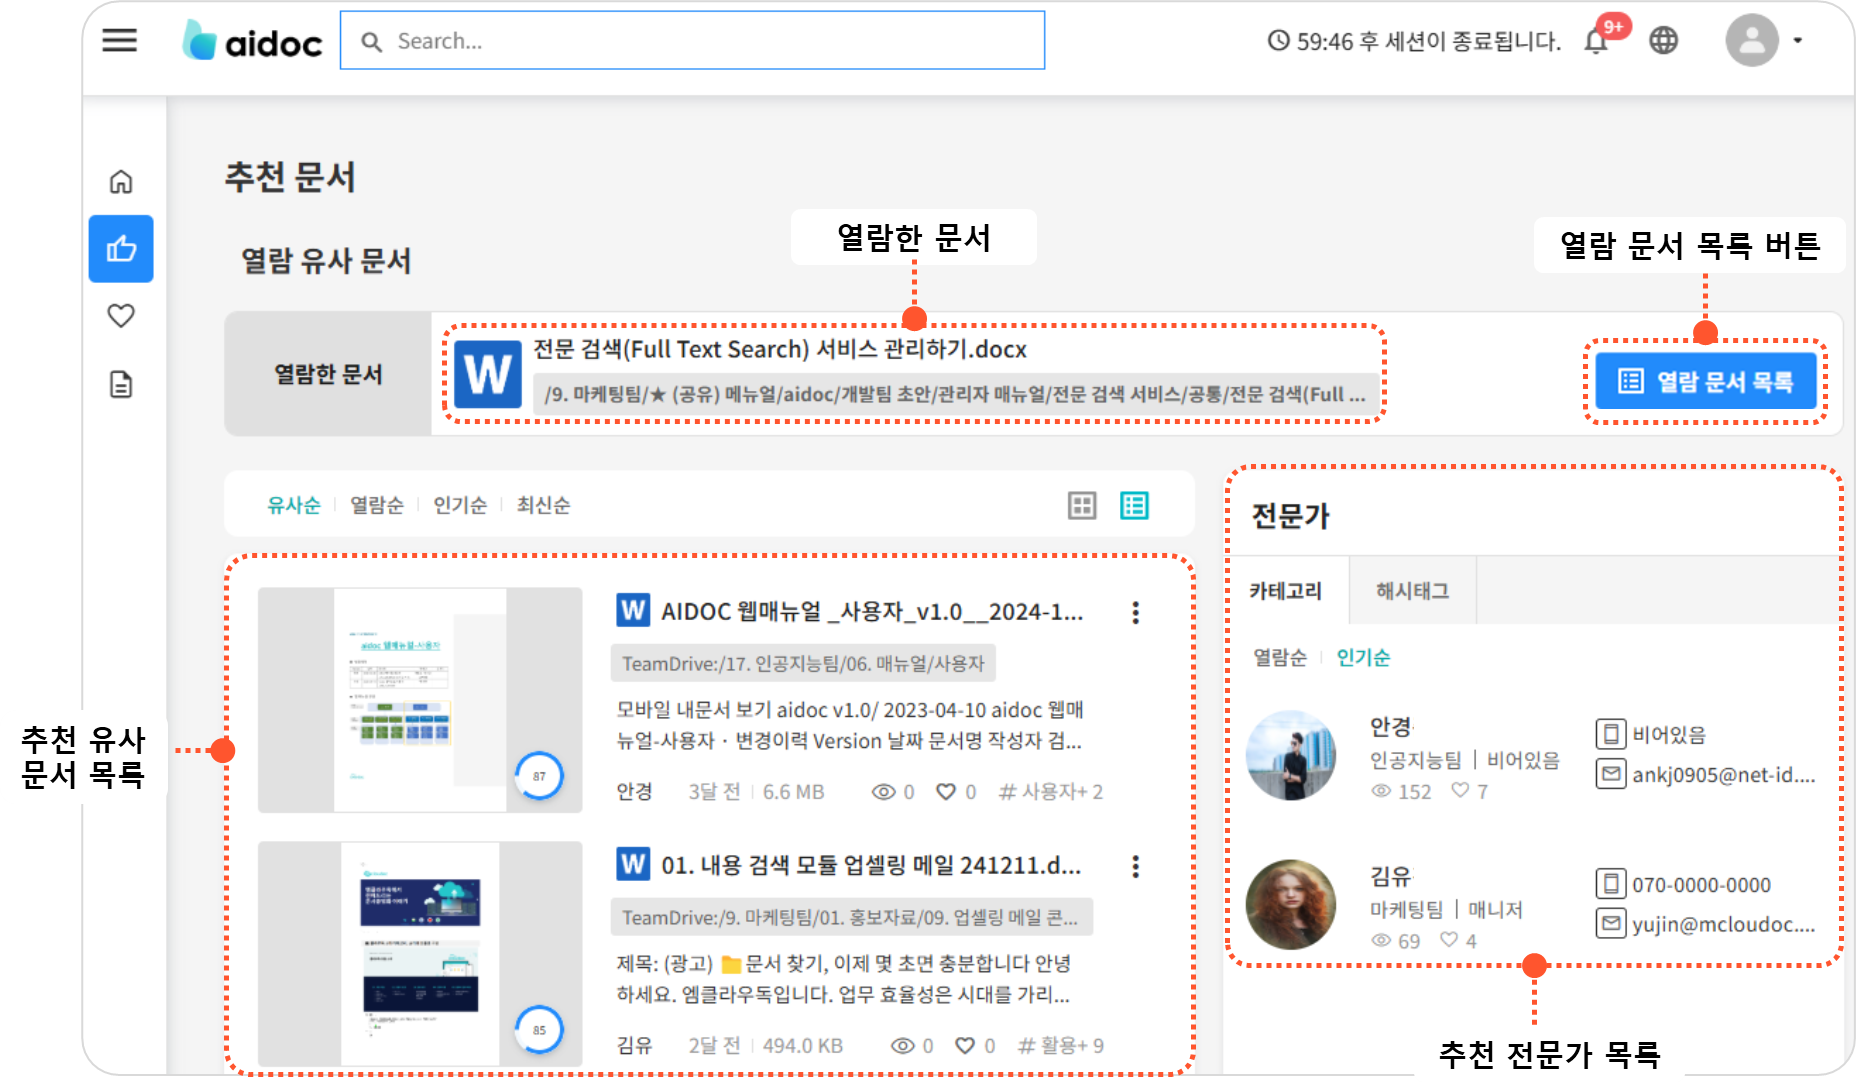Image resolution: width=1856 pixels, height=1090 pixels.
Task: Switch to list view layout
Action: [x=1134, y=506]
